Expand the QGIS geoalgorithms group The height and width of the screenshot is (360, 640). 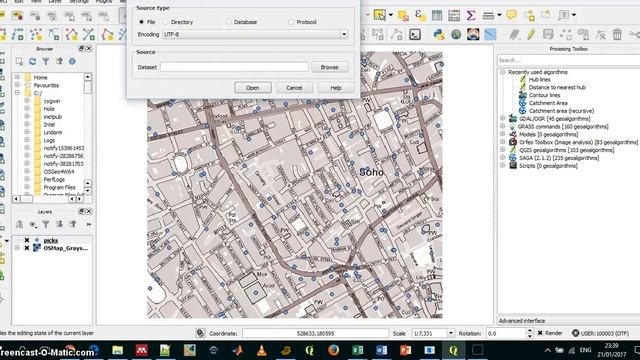tap(502, 150)
